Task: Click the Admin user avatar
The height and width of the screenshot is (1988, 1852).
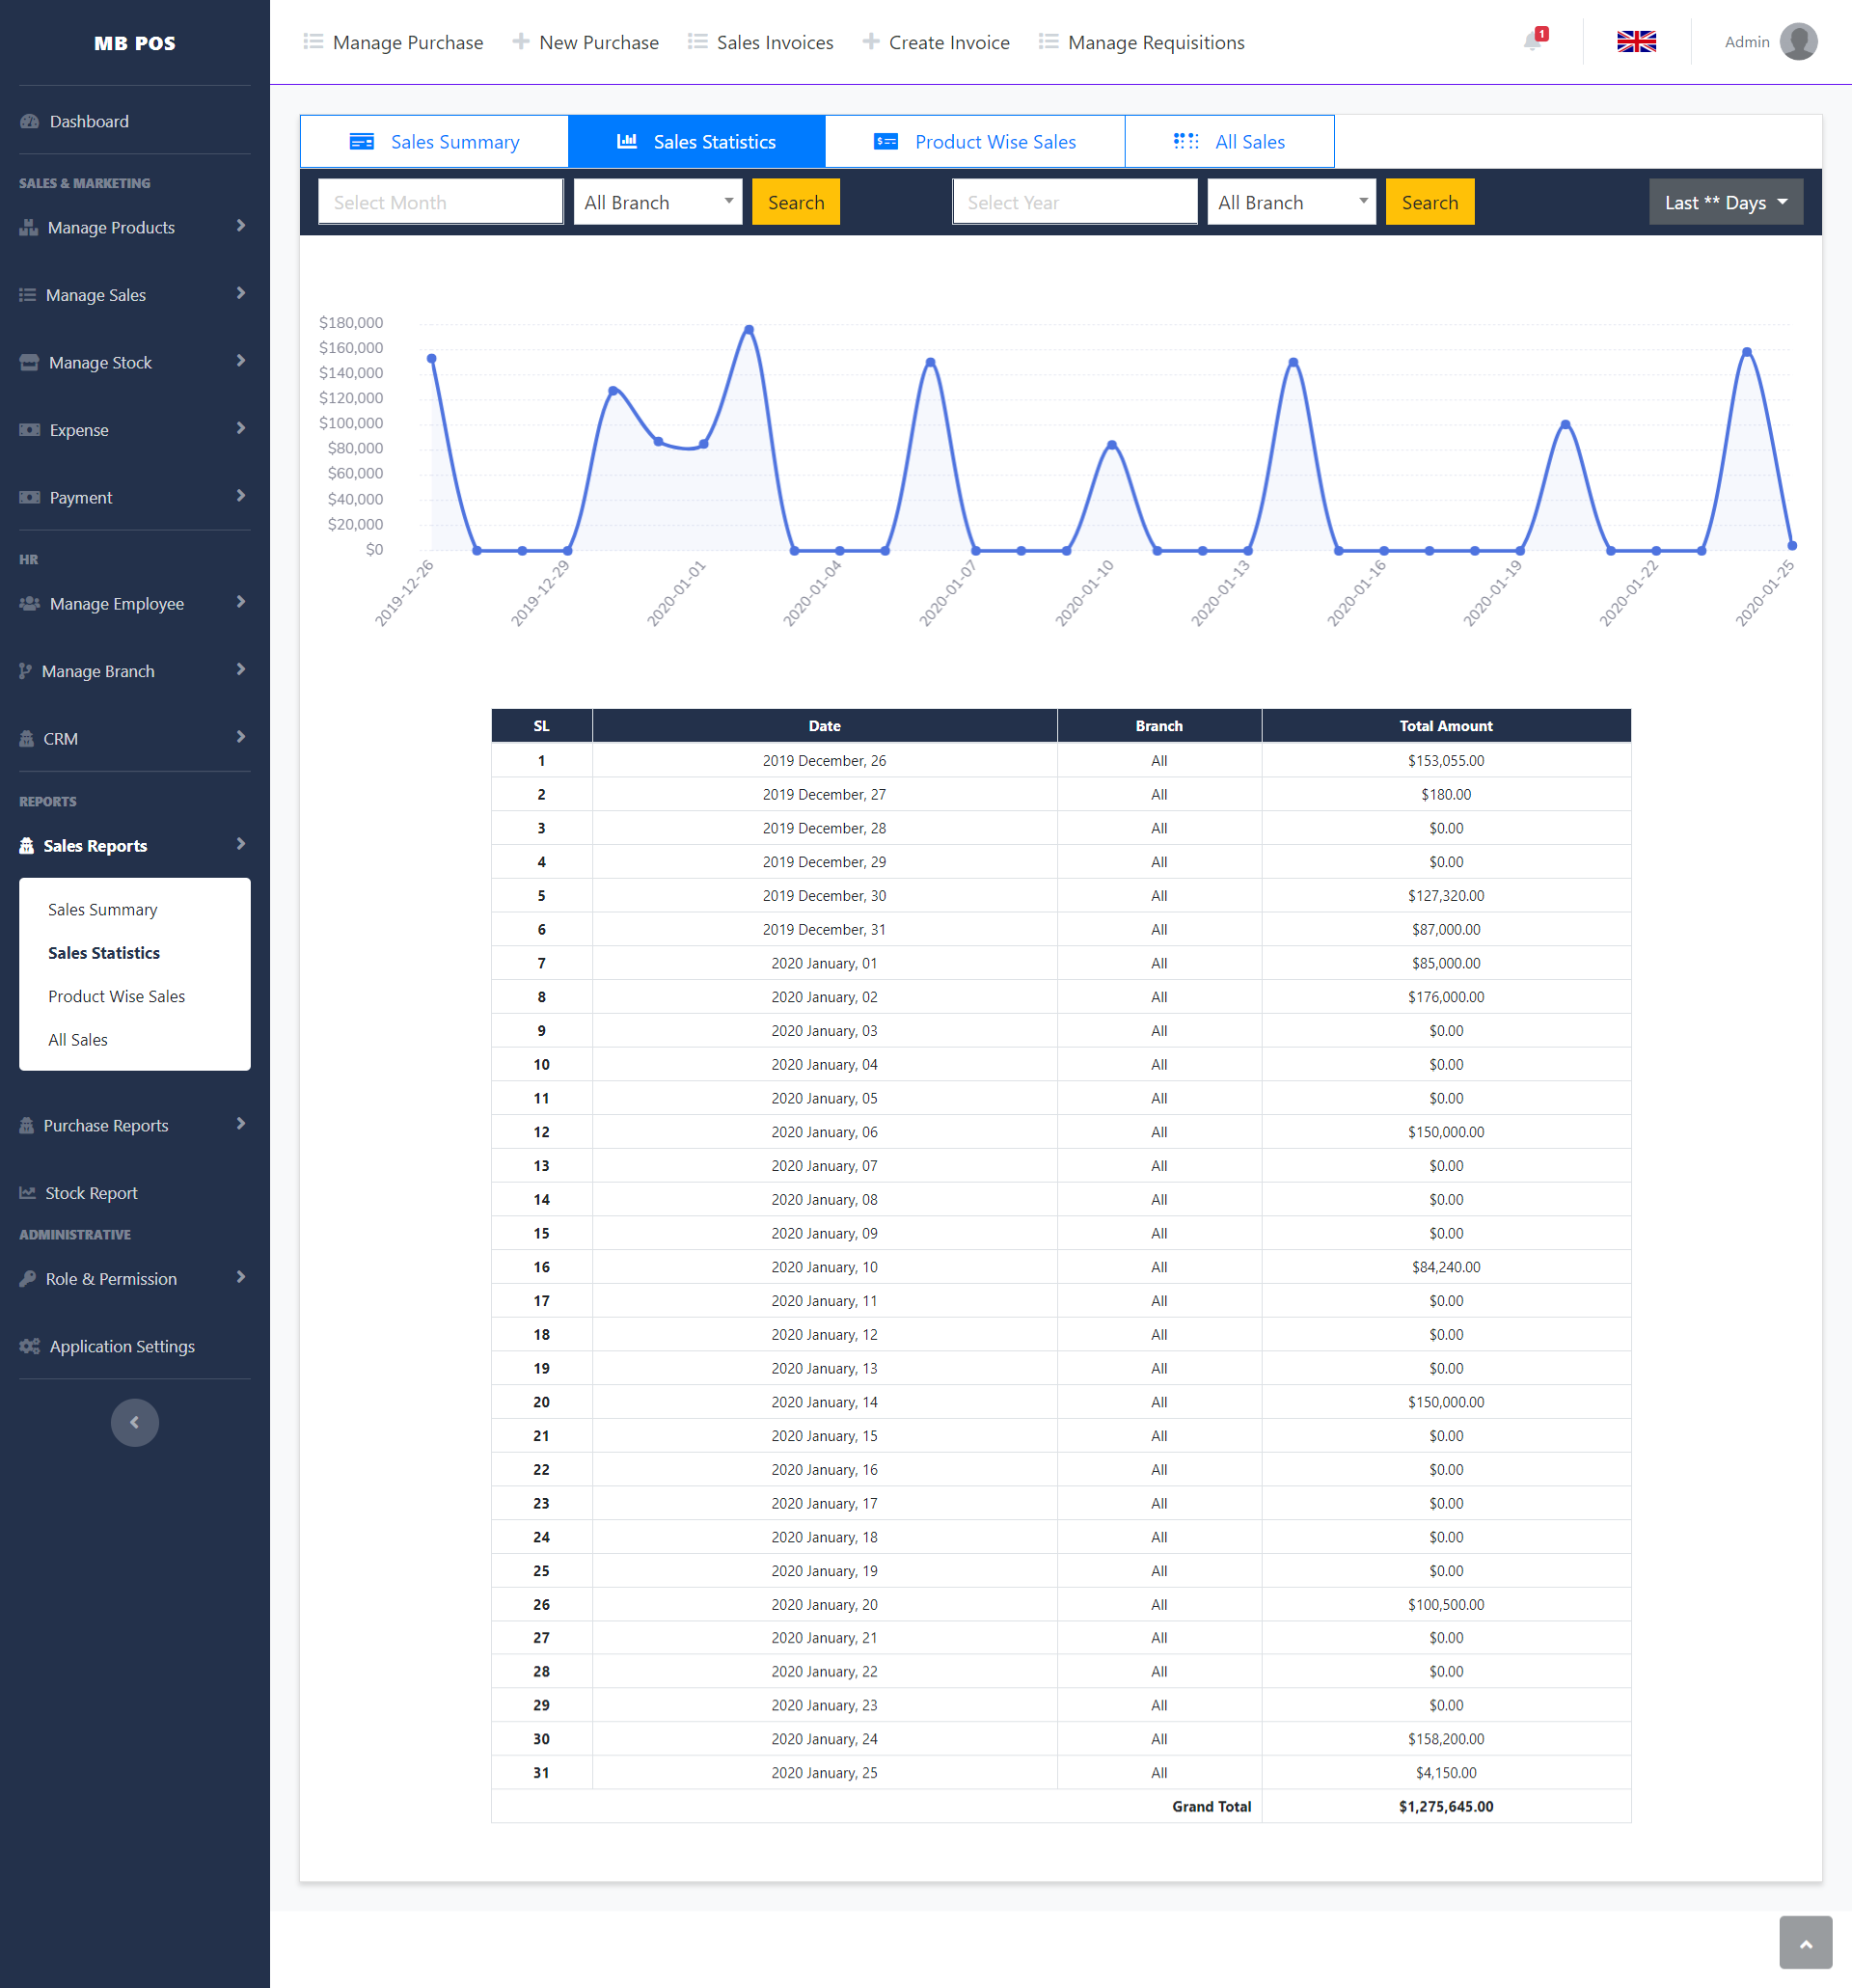Action: click(1798, 42)
